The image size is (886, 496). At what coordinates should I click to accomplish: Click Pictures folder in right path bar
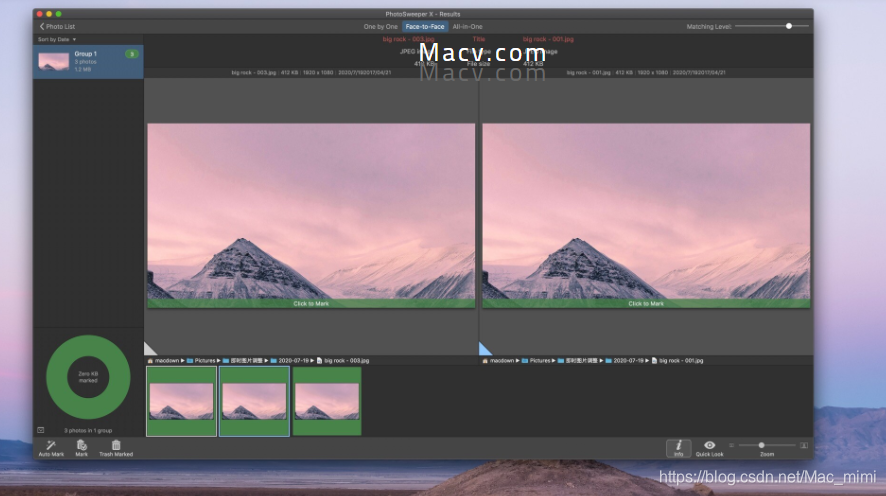click(x=536, y=360)
